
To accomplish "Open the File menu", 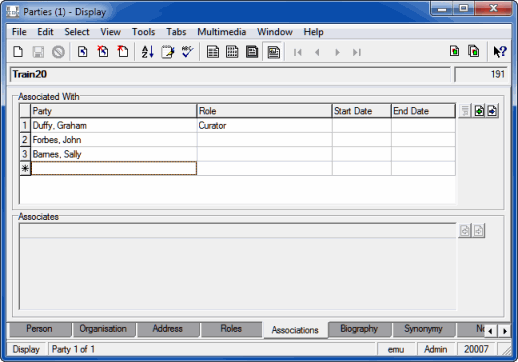I will pyautogui.click(x=19, y=32).
